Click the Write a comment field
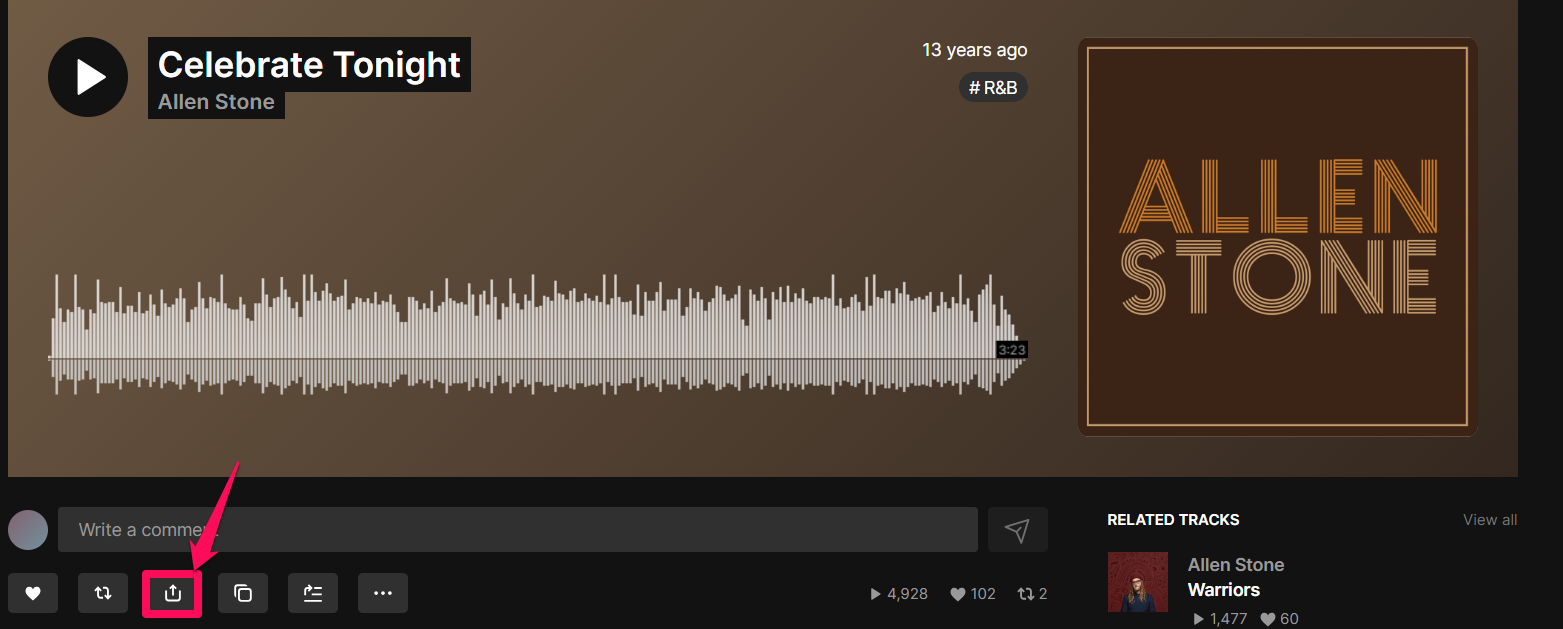The height and width of the screenshot is (629, 1563). tap(518, 530)
